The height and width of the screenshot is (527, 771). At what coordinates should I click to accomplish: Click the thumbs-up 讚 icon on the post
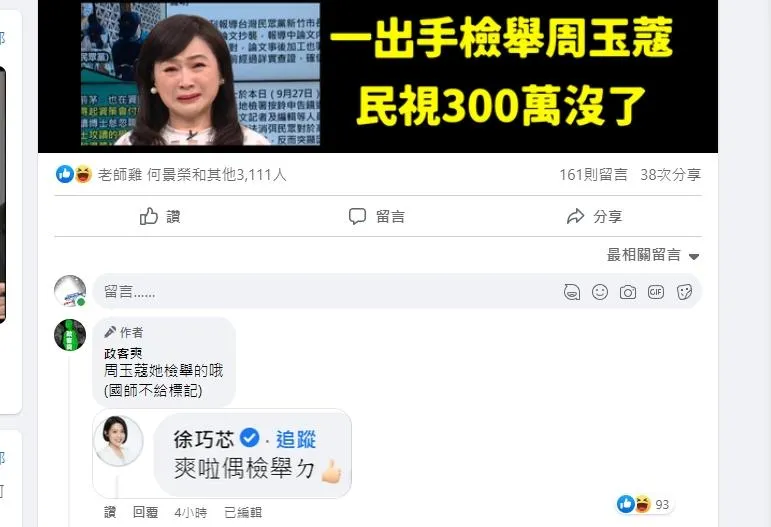pos(148,216)
